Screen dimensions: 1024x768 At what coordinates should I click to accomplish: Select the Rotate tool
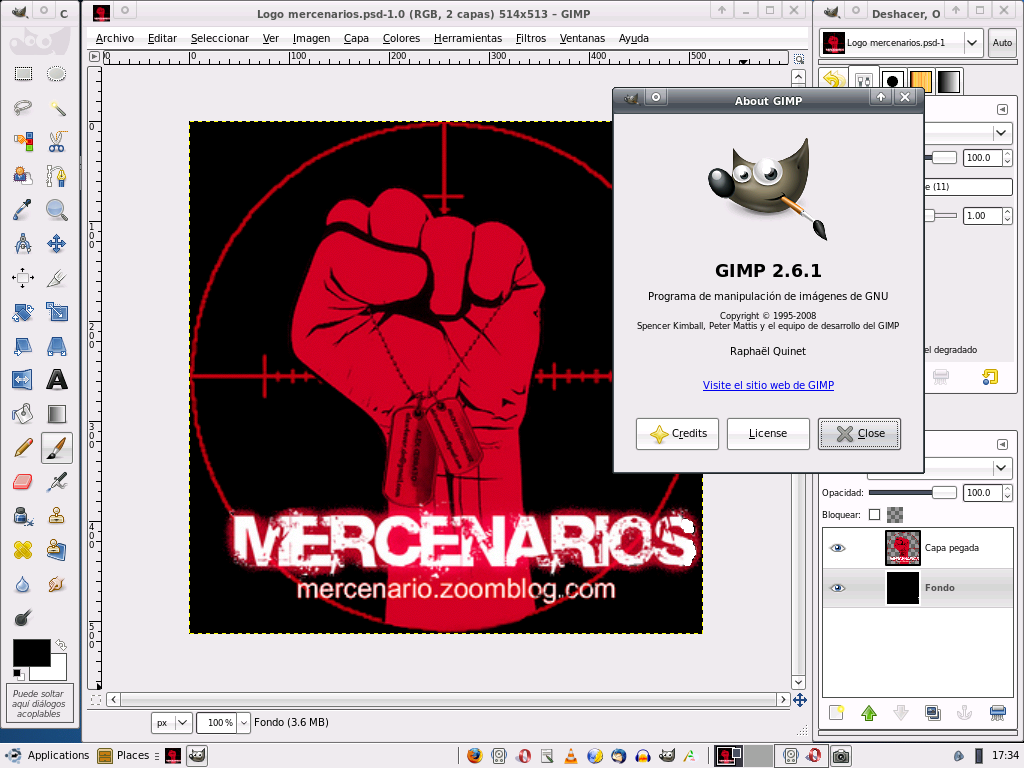(x=23, y=312)
